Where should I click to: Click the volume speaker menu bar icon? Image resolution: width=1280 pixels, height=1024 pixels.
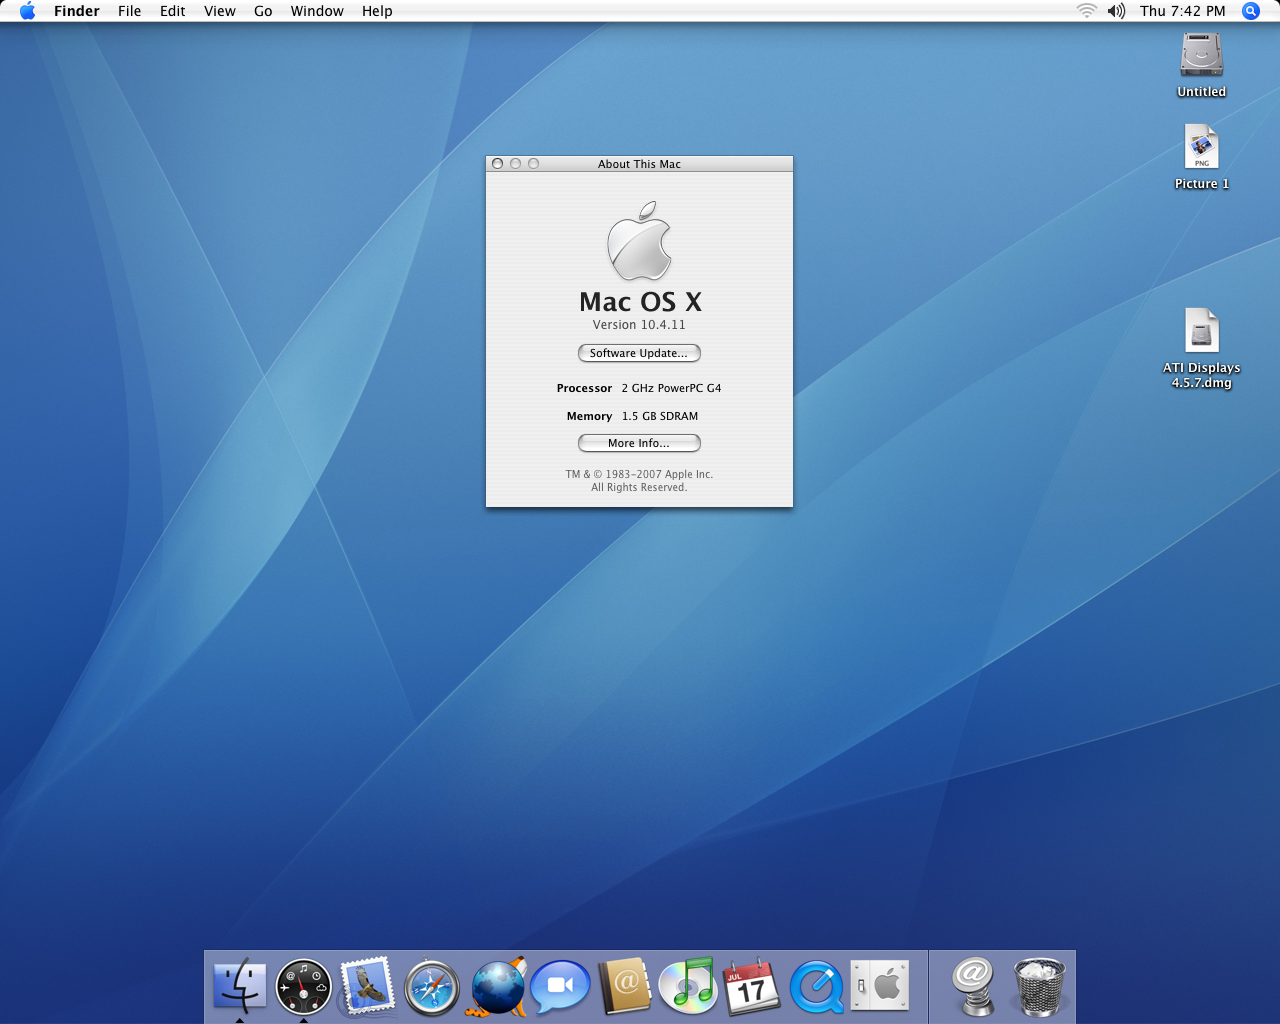tap(1116, 11)
